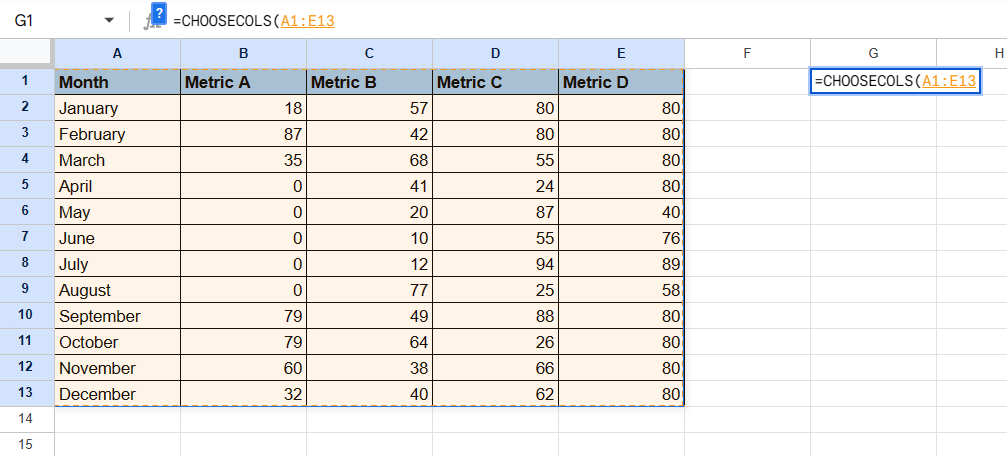Select row 1 header

[x=27, y=82]
